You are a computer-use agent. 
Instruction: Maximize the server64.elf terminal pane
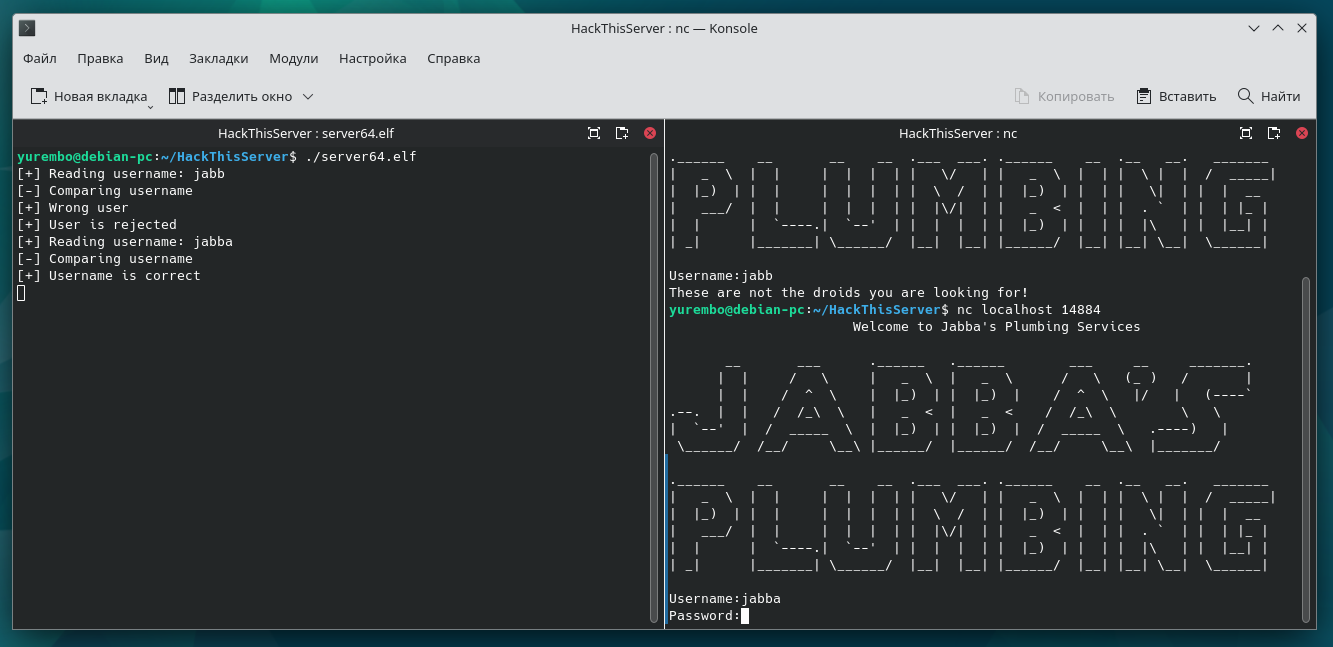point(594,133)
